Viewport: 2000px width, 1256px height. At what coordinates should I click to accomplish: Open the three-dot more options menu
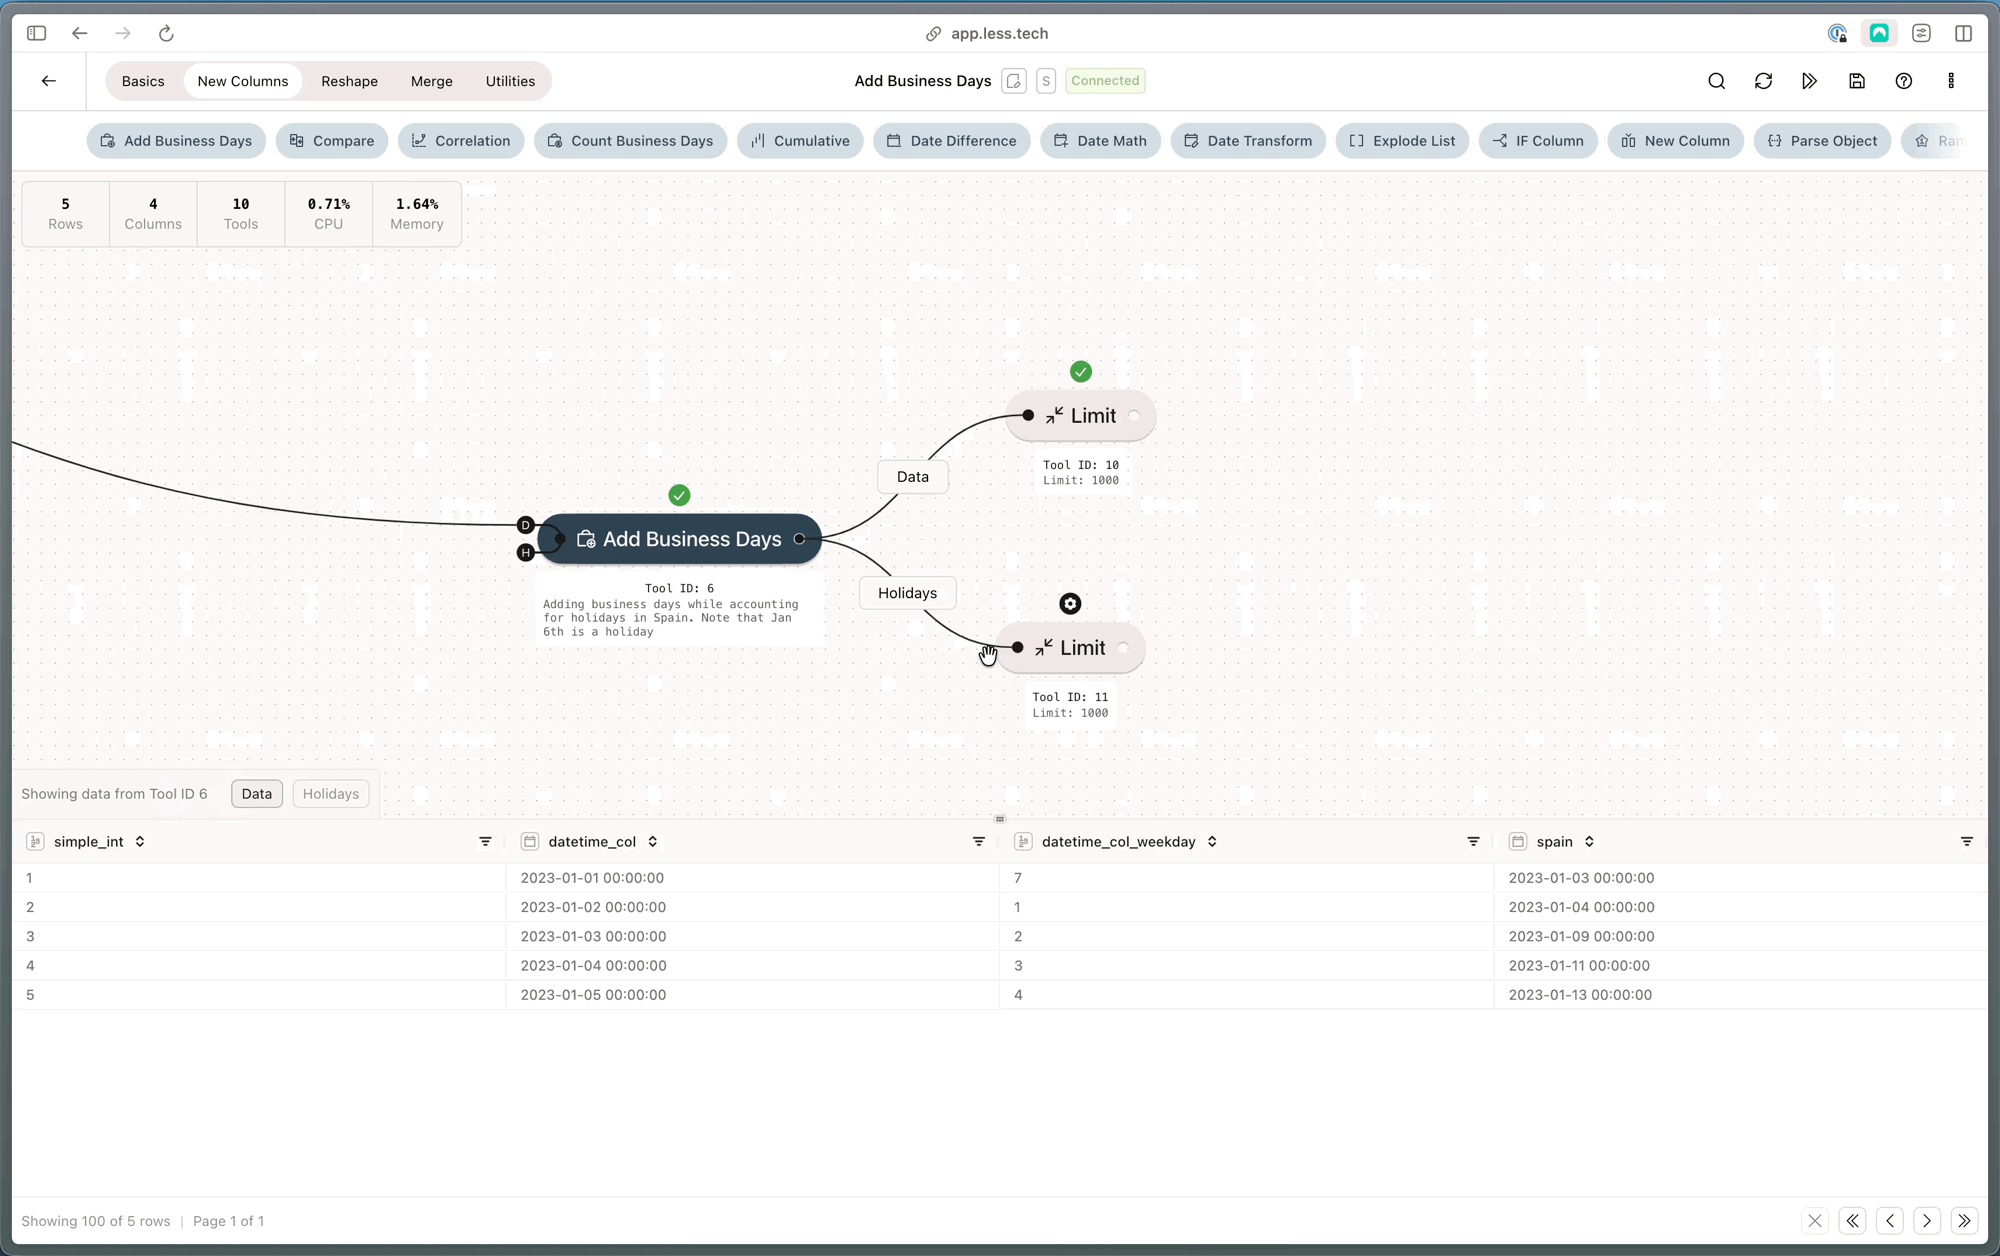tap(1950, 81)
